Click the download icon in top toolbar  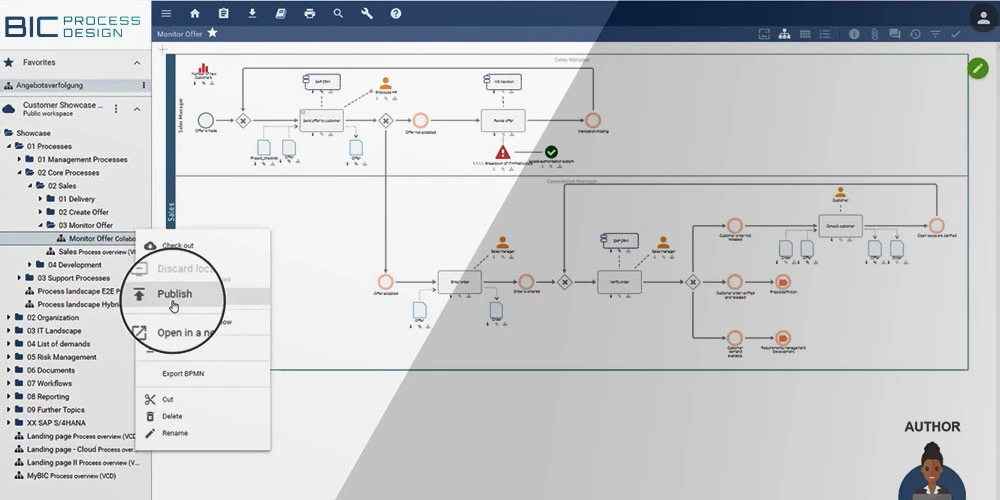pos(252,13)
